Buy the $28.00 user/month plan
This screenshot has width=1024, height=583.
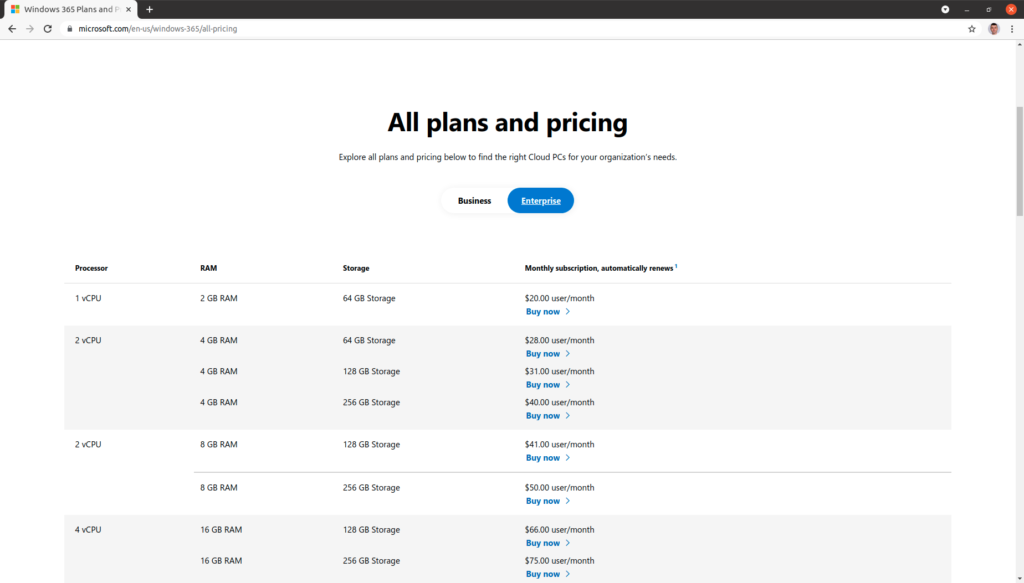click(x=548, y=354)
